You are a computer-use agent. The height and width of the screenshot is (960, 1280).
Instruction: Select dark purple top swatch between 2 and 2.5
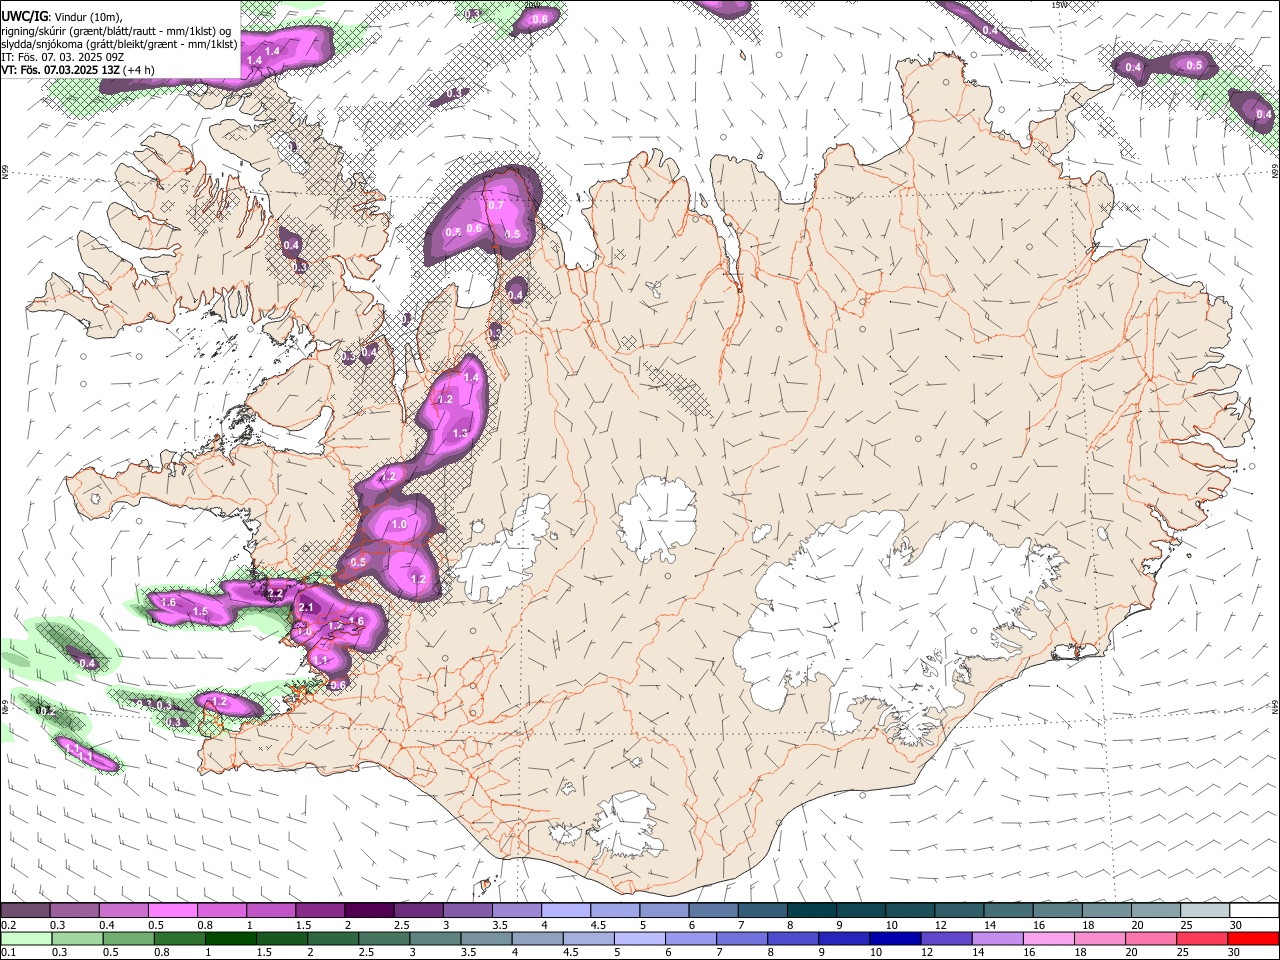coord(368,911)
